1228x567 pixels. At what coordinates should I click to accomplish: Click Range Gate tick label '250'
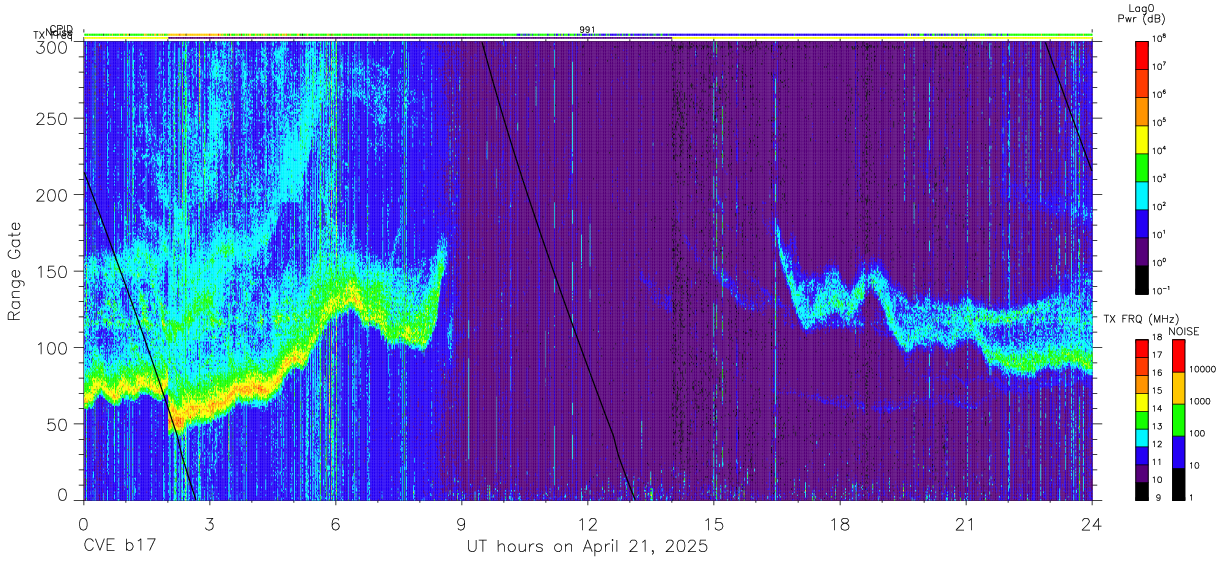54,119
